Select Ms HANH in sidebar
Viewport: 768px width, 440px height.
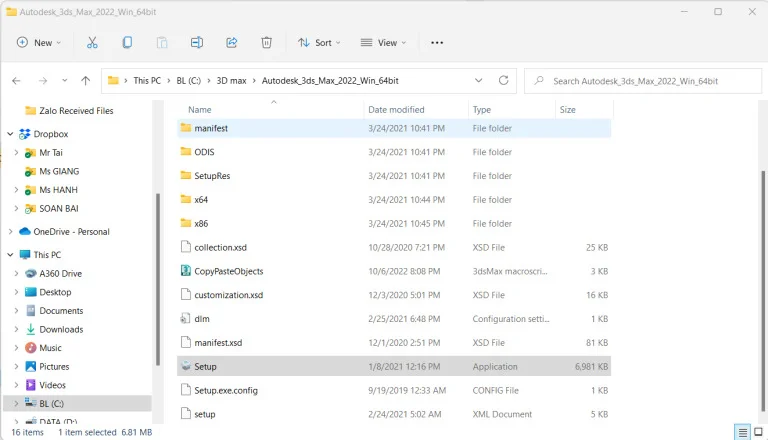(58, 190)
